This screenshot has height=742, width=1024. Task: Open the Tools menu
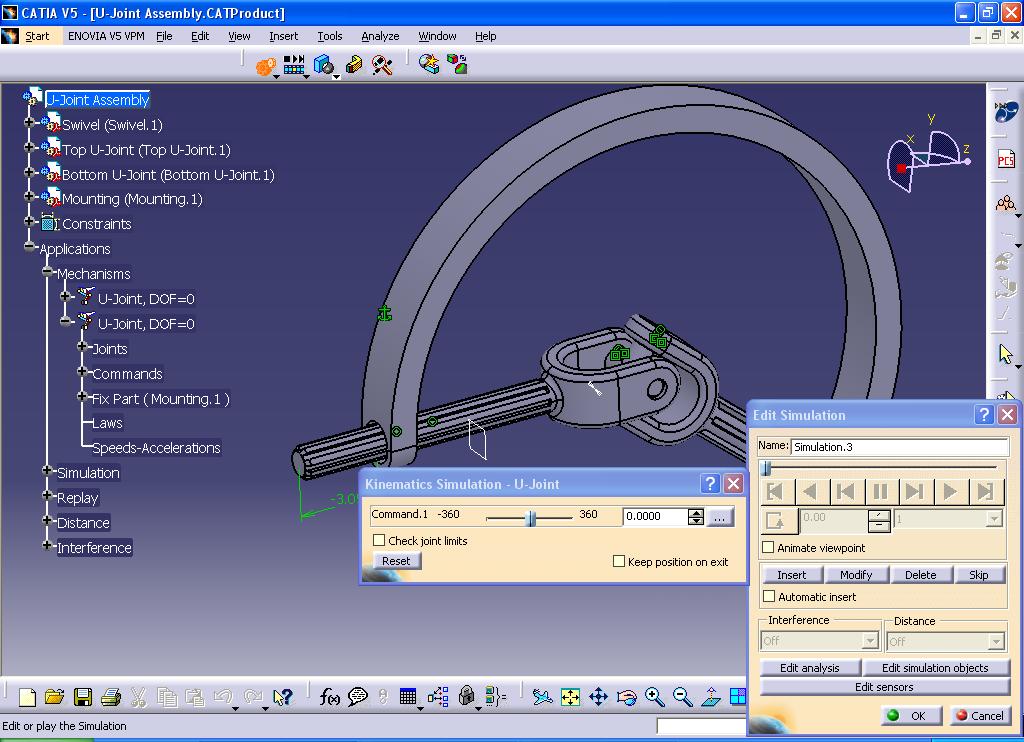coord(330,36)
